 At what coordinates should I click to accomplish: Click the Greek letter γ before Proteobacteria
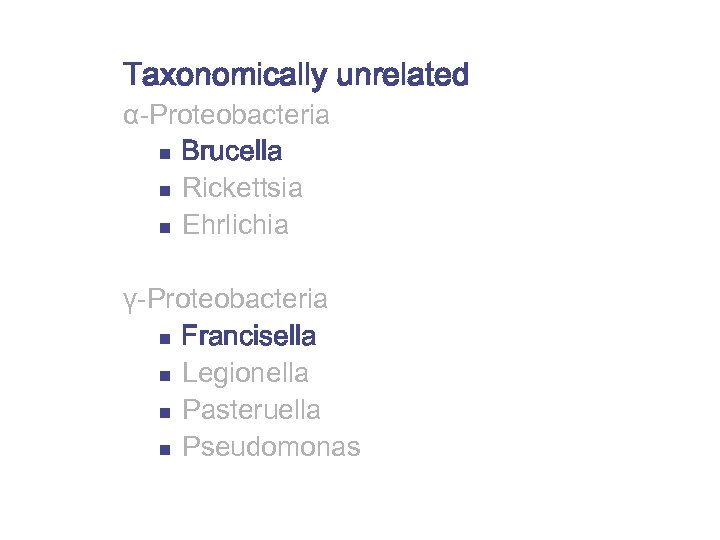click(130, 301)
